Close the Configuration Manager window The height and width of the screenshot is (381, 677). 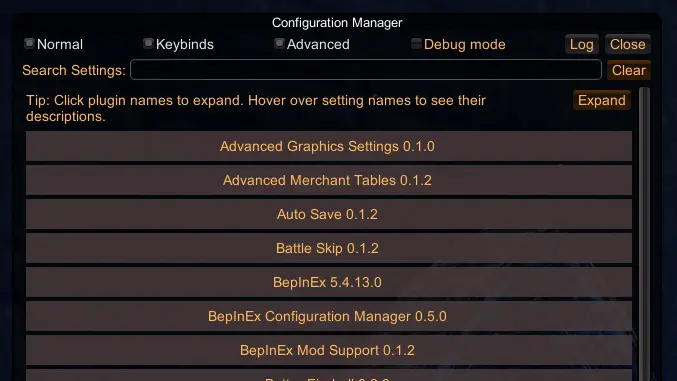627,44
